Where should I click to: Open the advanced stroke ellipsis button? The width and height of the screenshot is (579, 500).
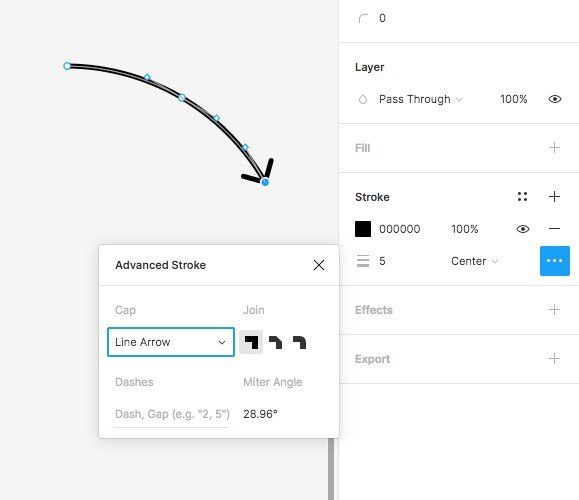point(554,261)
